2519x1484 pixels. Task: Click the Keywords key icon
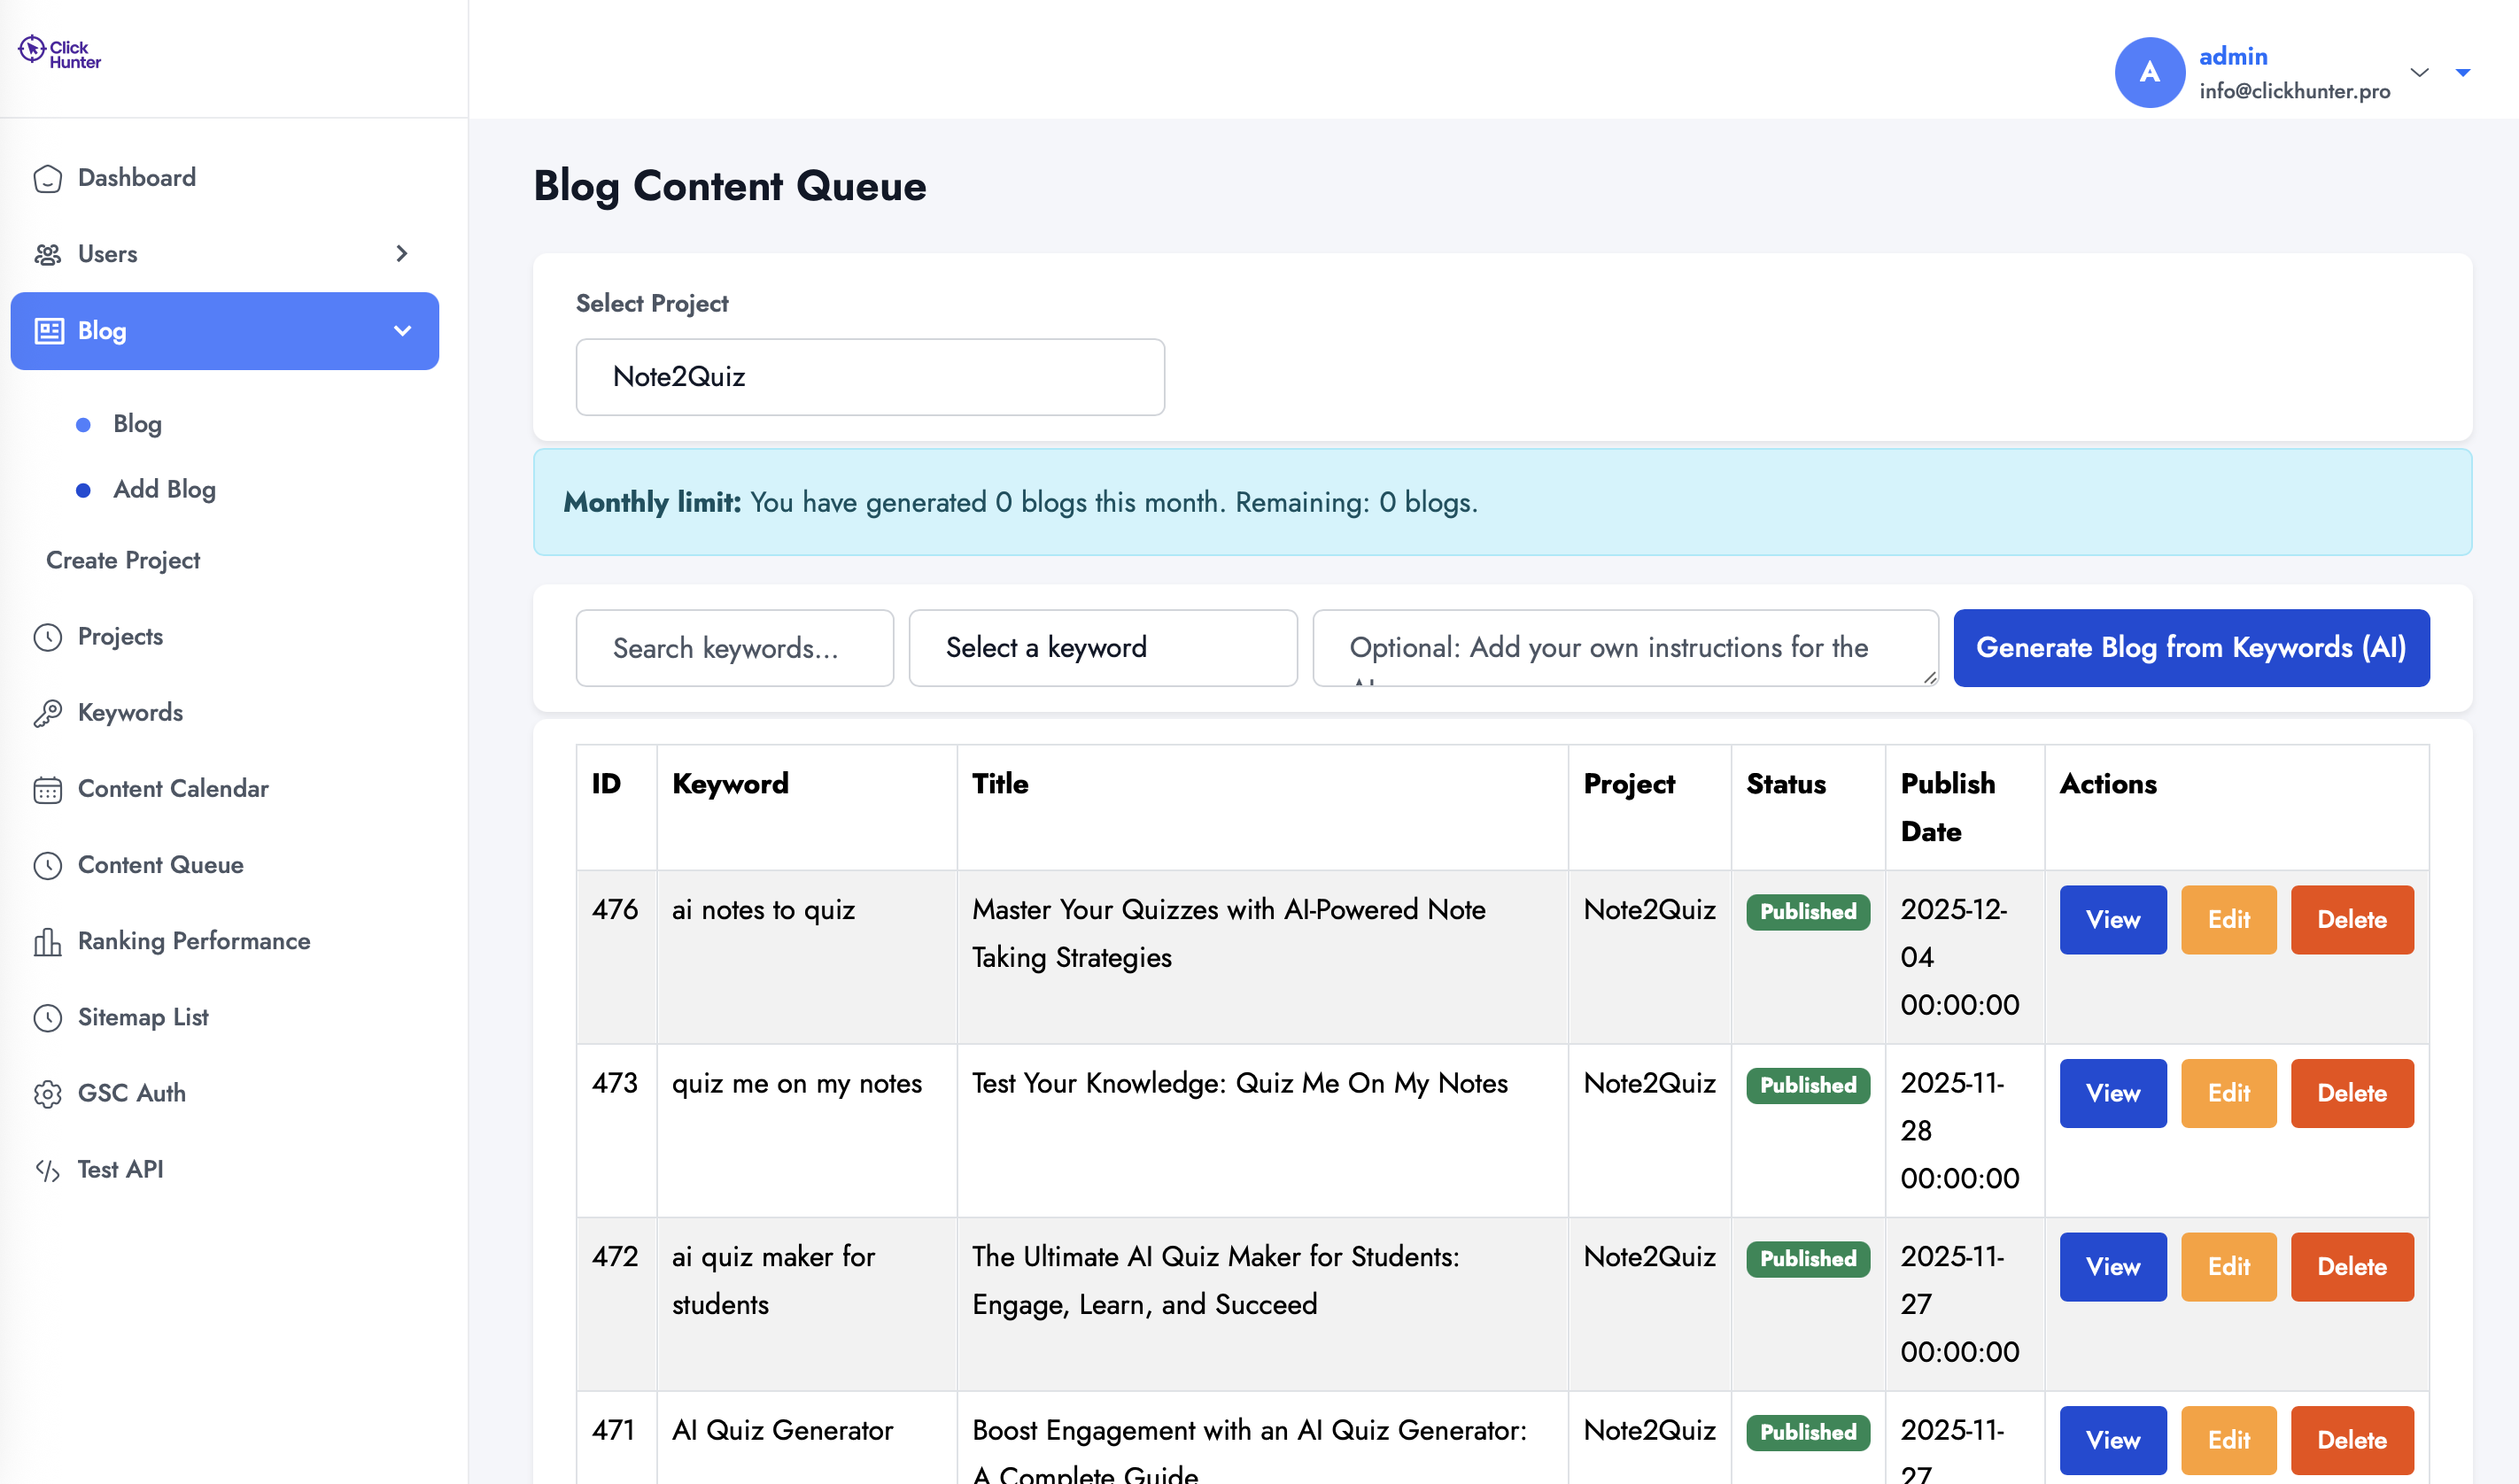coord(47,713)
